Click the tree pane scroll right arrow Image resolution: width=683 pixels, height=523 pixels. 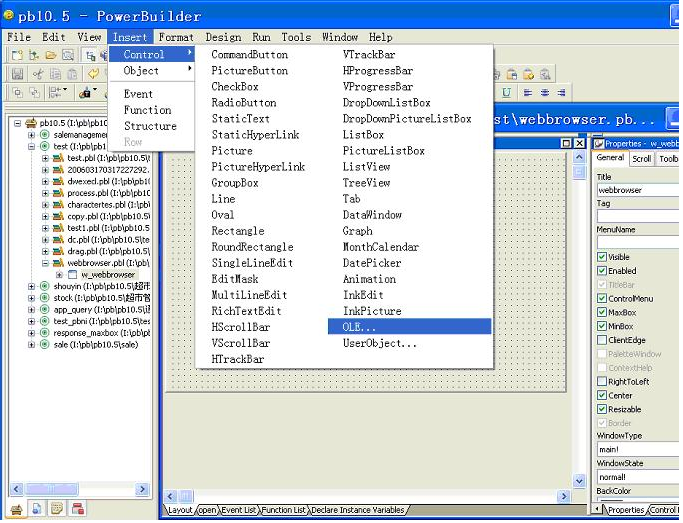[x=142, y=489]
